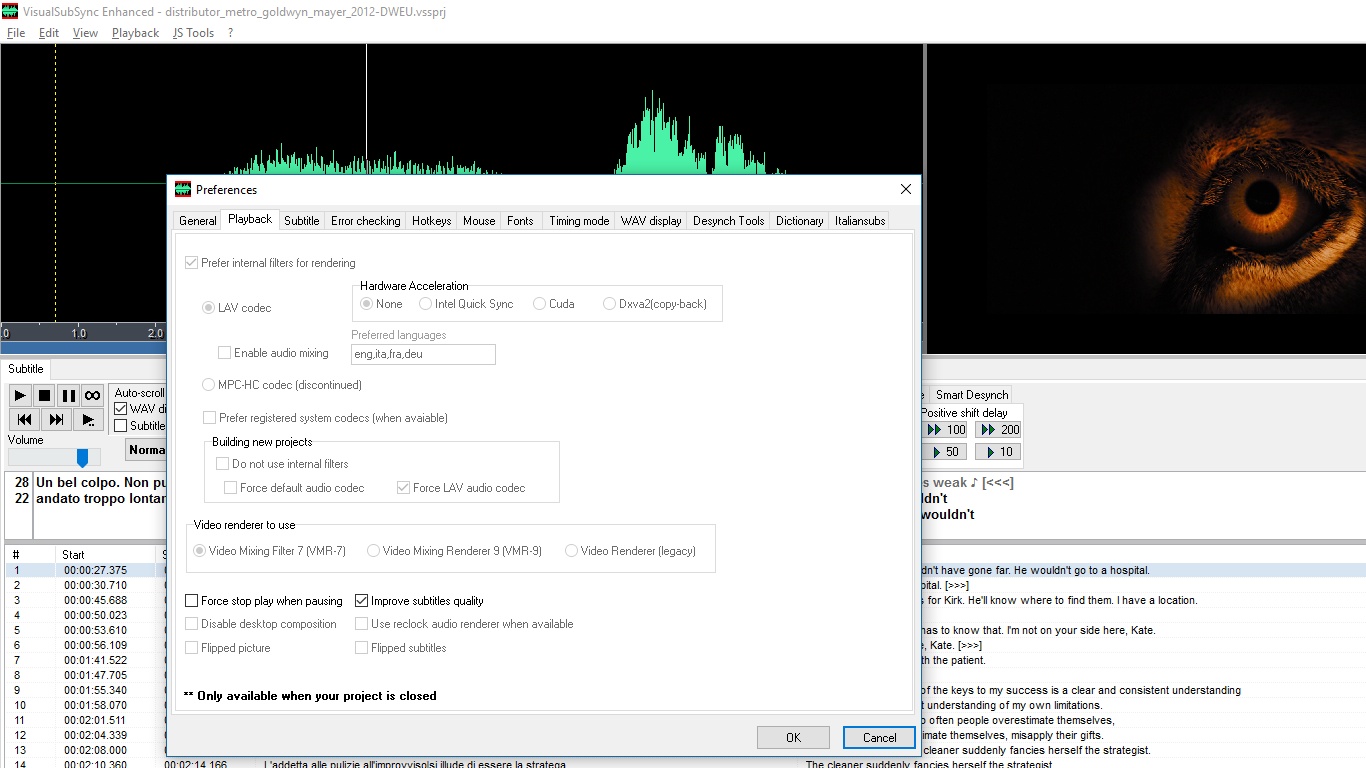Select MPC-HC codec (discontinued) option

tap(282, 385)
